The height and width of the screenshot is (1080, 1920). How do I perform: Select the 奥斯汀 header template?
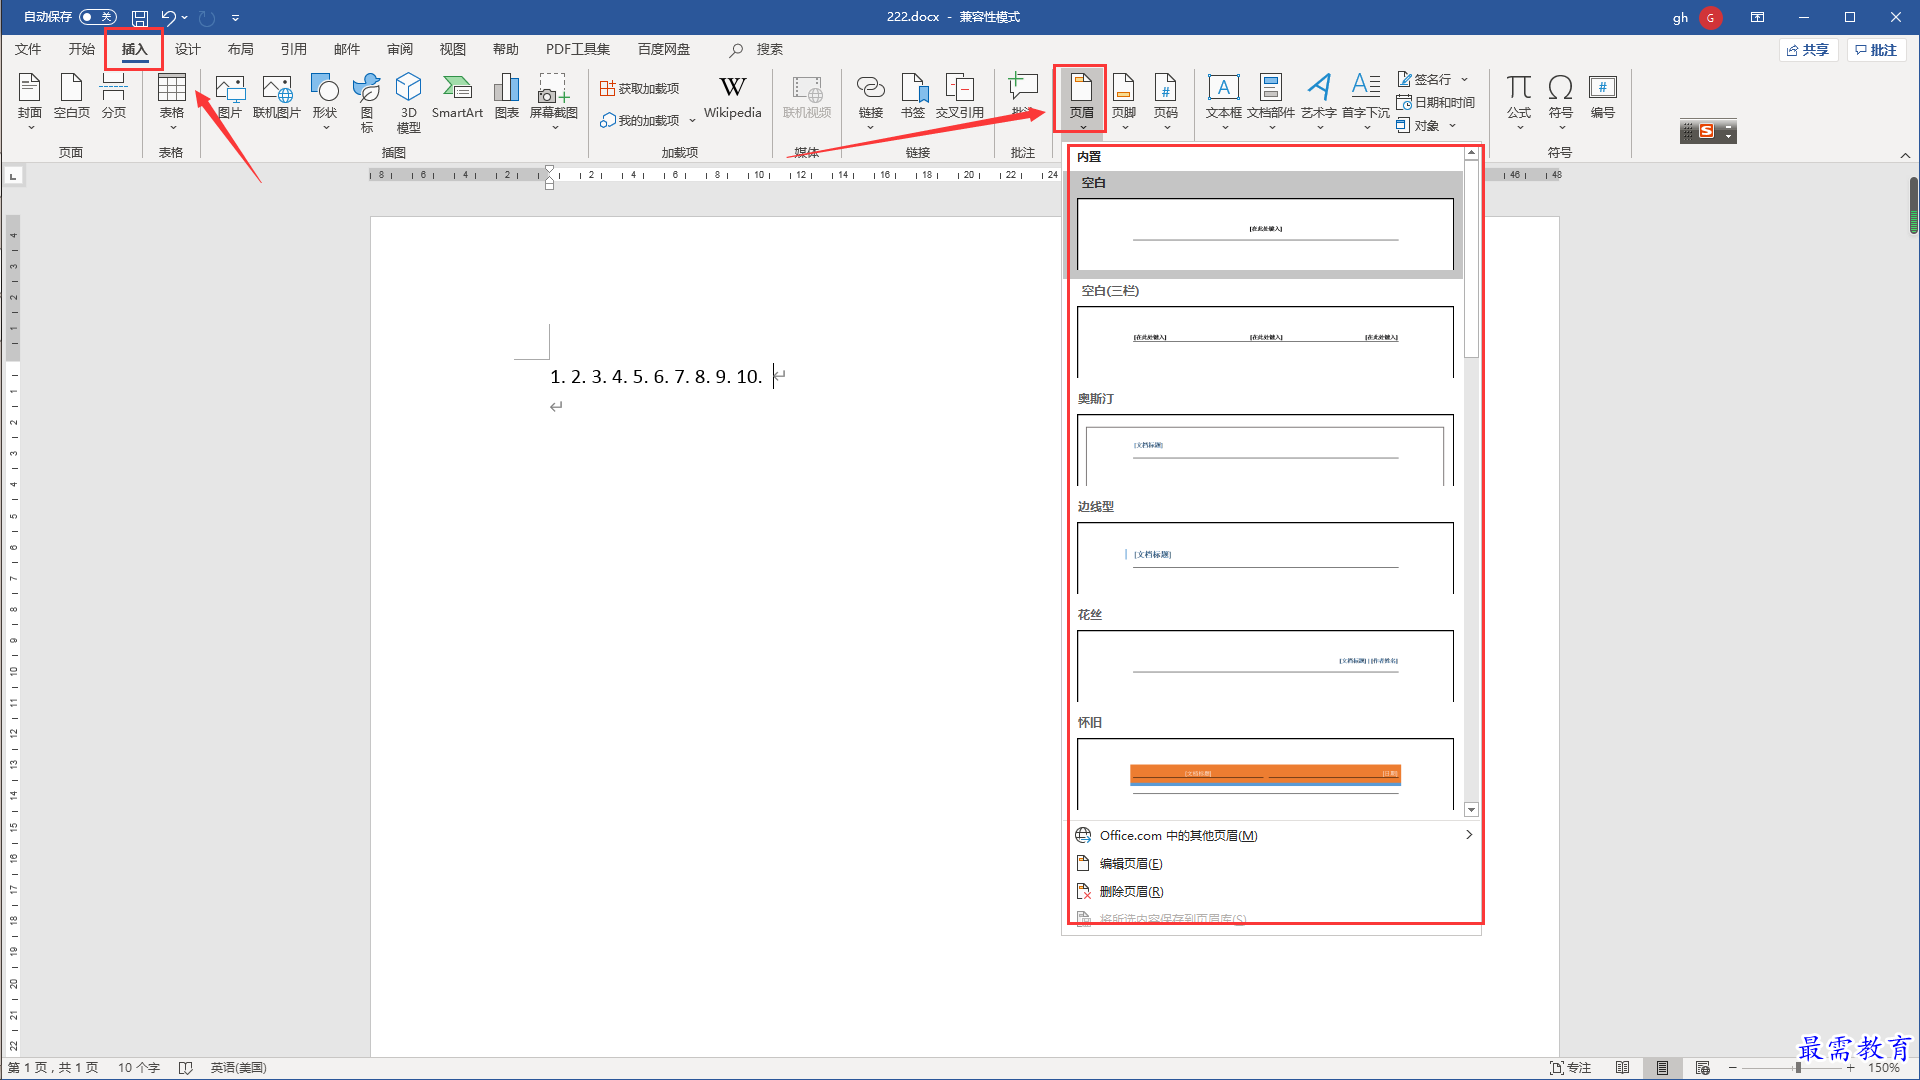pos(1265,440)
